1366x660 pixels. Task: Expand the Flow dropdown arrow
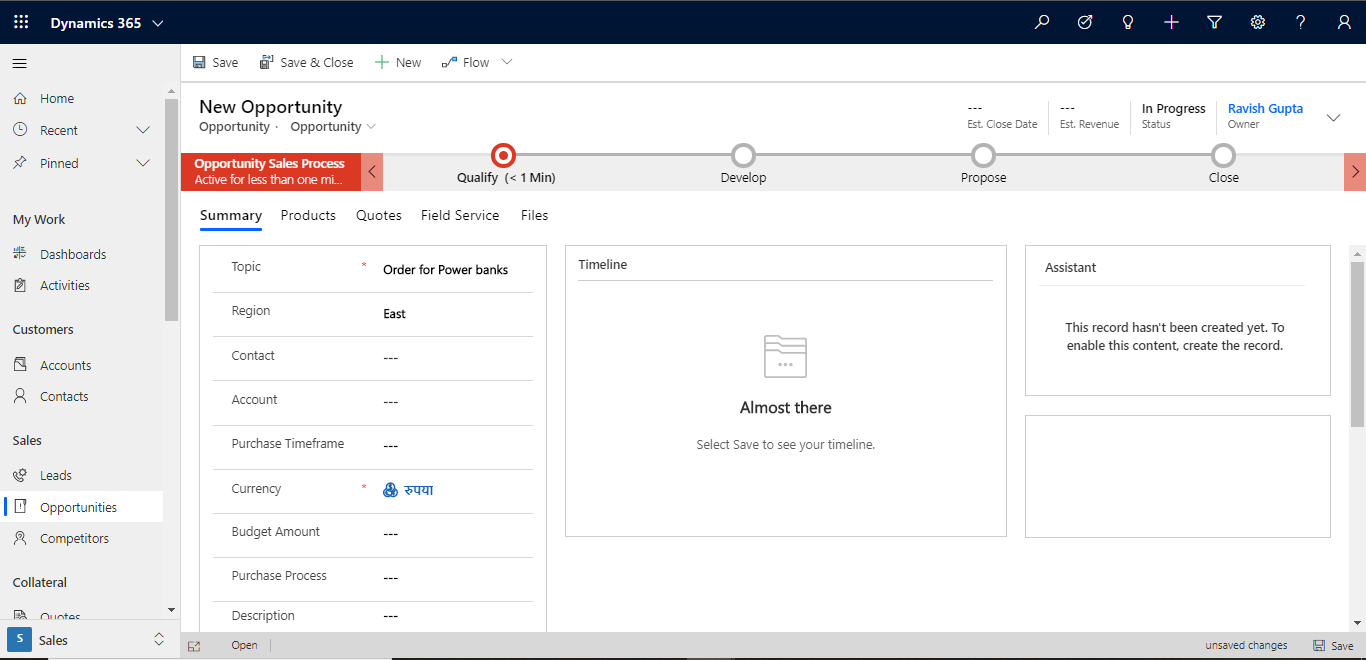(507, 62)
